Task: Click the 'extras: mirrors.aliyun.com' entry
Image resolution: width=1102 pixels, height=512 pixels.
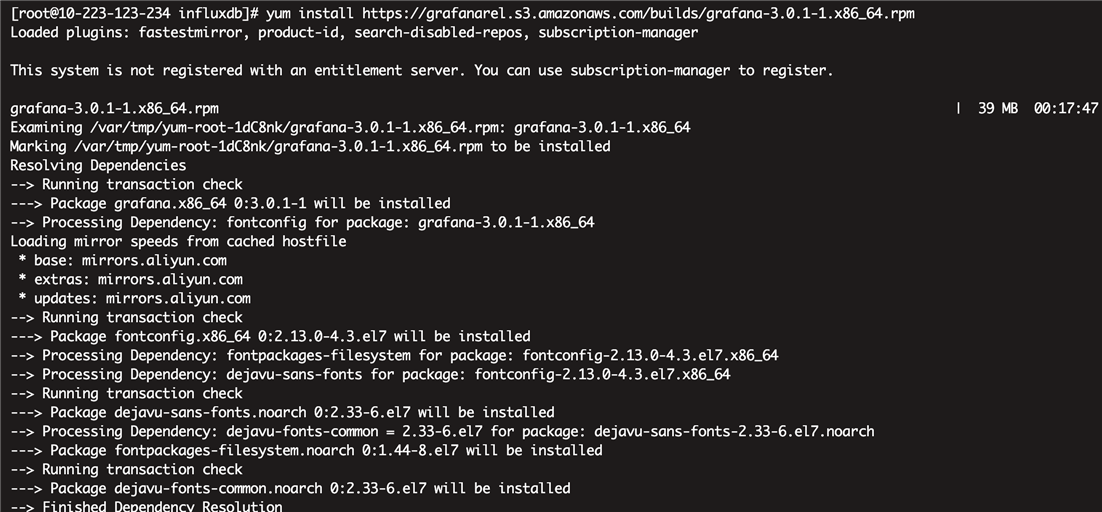Action: 131,279
